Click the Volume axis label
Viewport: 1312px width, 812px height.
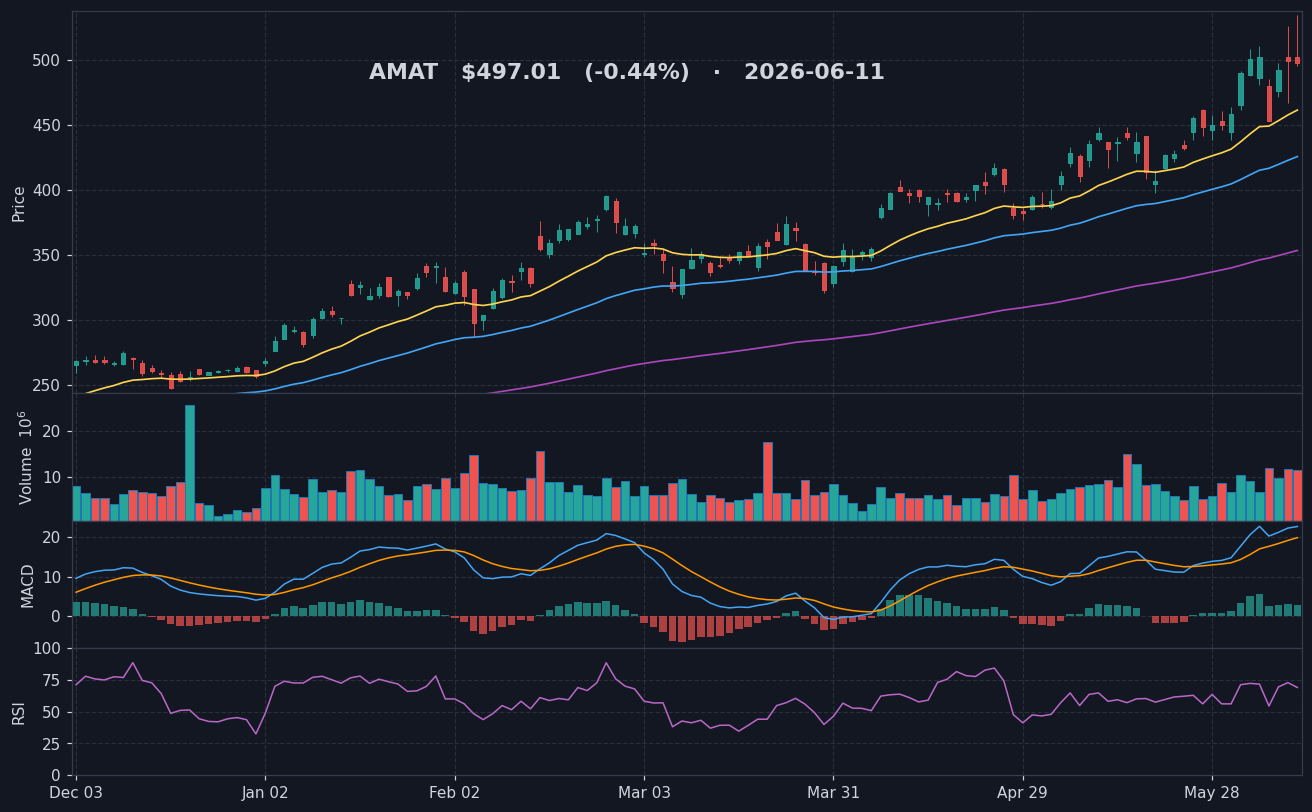coord(24,457)
